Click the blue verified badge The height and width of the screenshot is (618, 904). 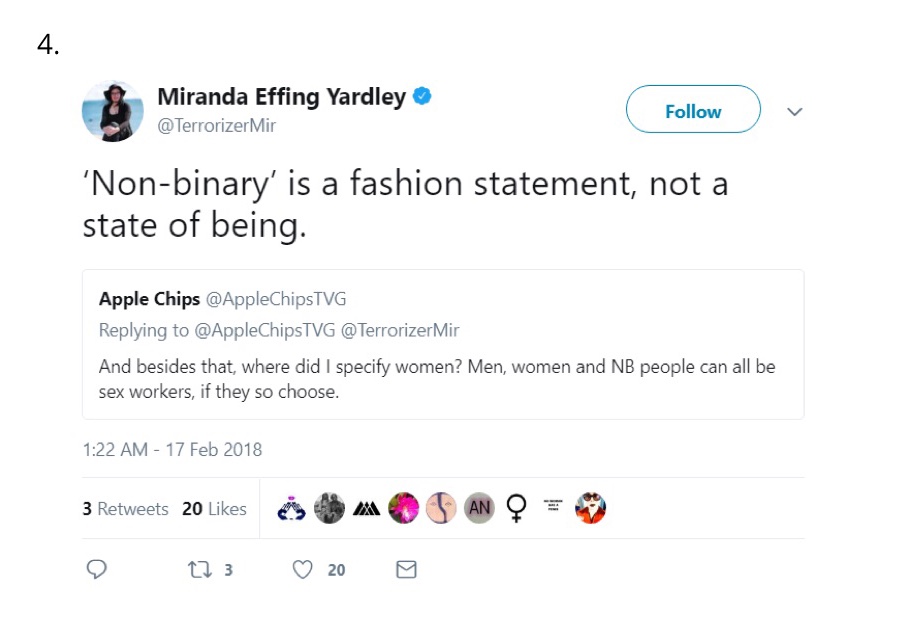click(x=423, y=97)
